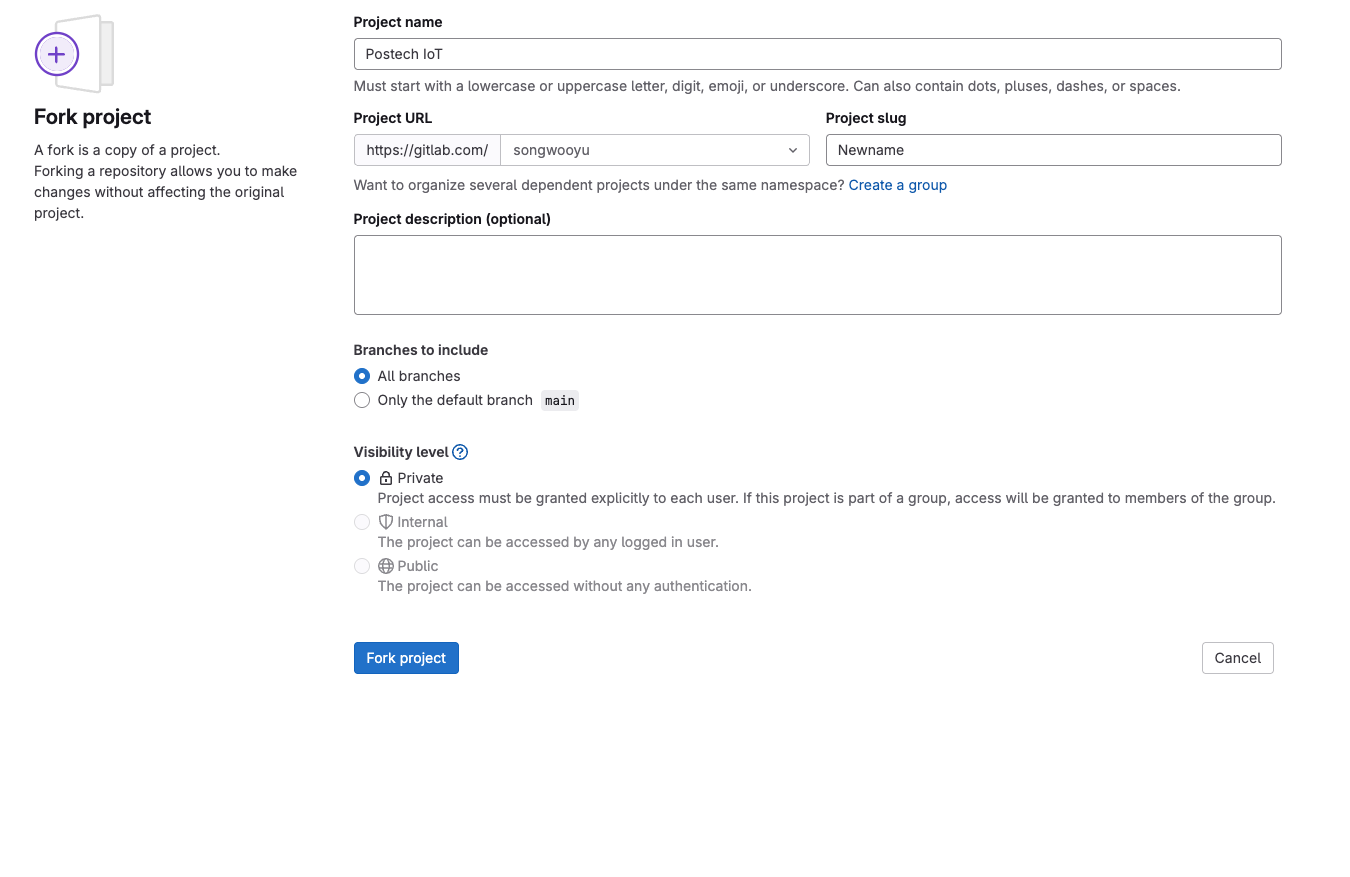Select the Public visibility radio button
This screenshot has width=1350, height=877.
point(362,566)
